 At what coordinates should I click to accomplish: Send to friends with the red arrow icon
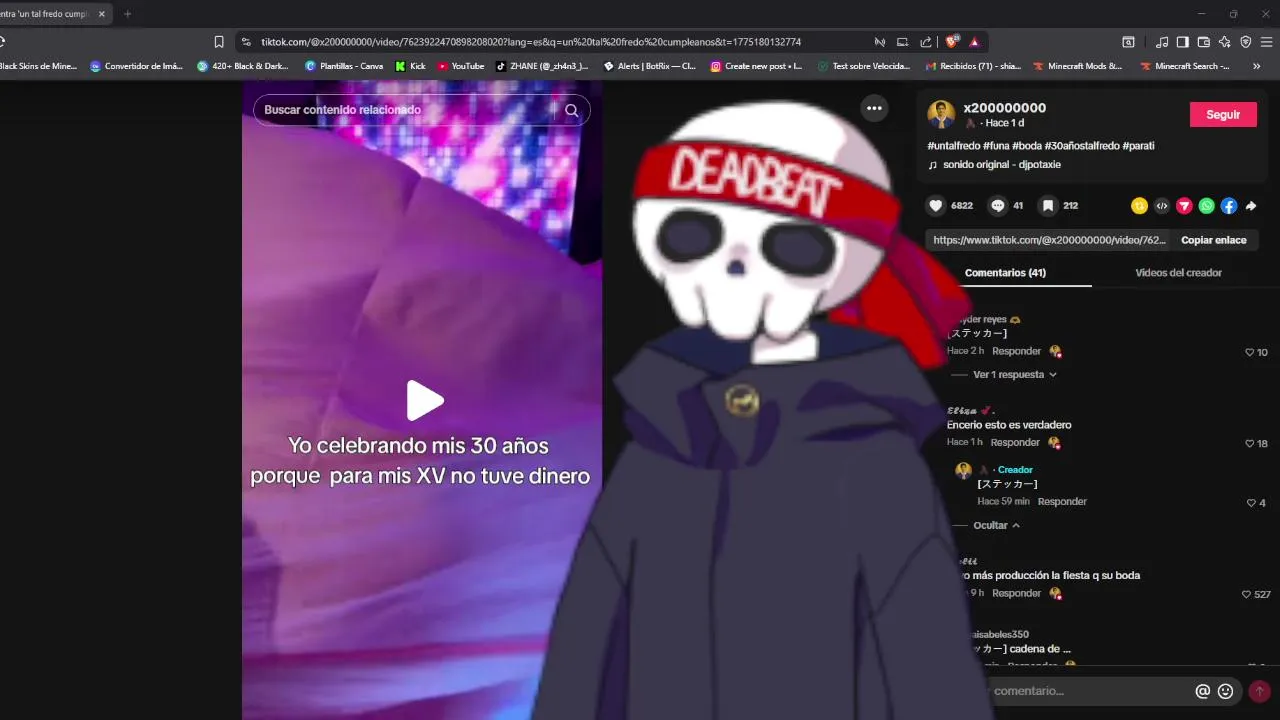point(1184,206)
